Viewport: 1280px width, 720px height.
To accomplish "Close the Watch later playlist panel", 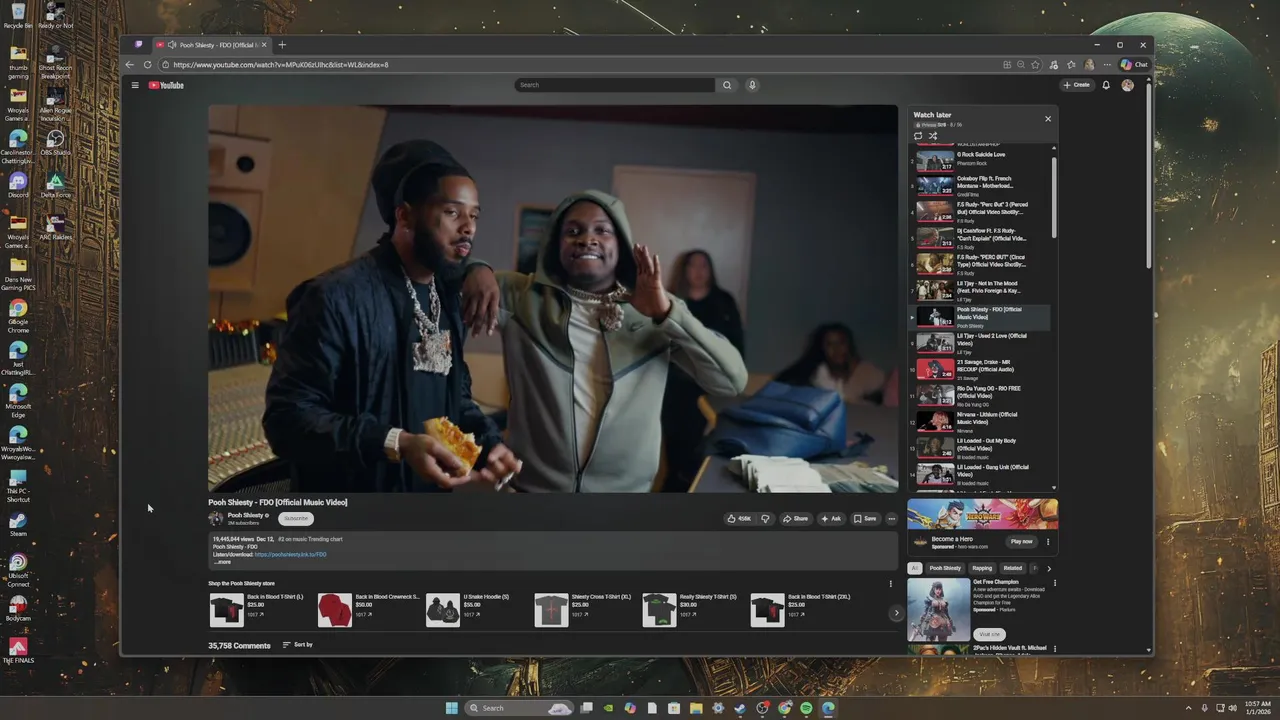I will point(1048,118).
